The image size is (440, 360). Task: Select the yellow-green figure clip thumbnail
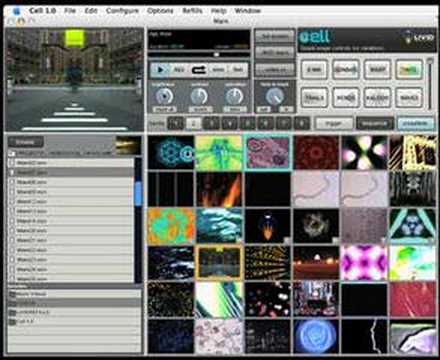pyautogui.click(x=219, y=152)
